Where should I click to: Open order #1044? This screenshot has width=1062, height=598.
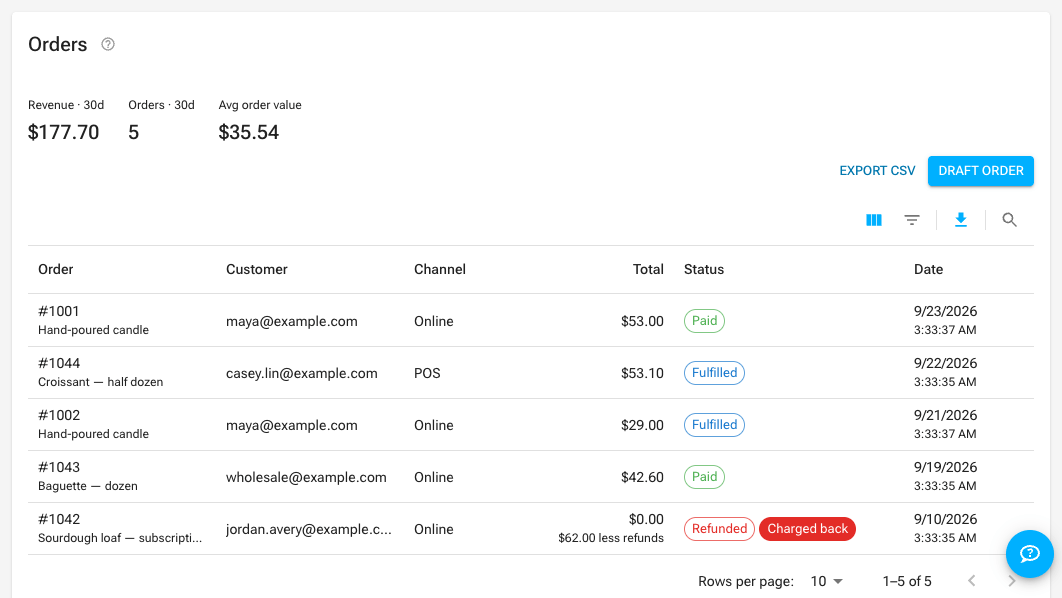point(59,363)
